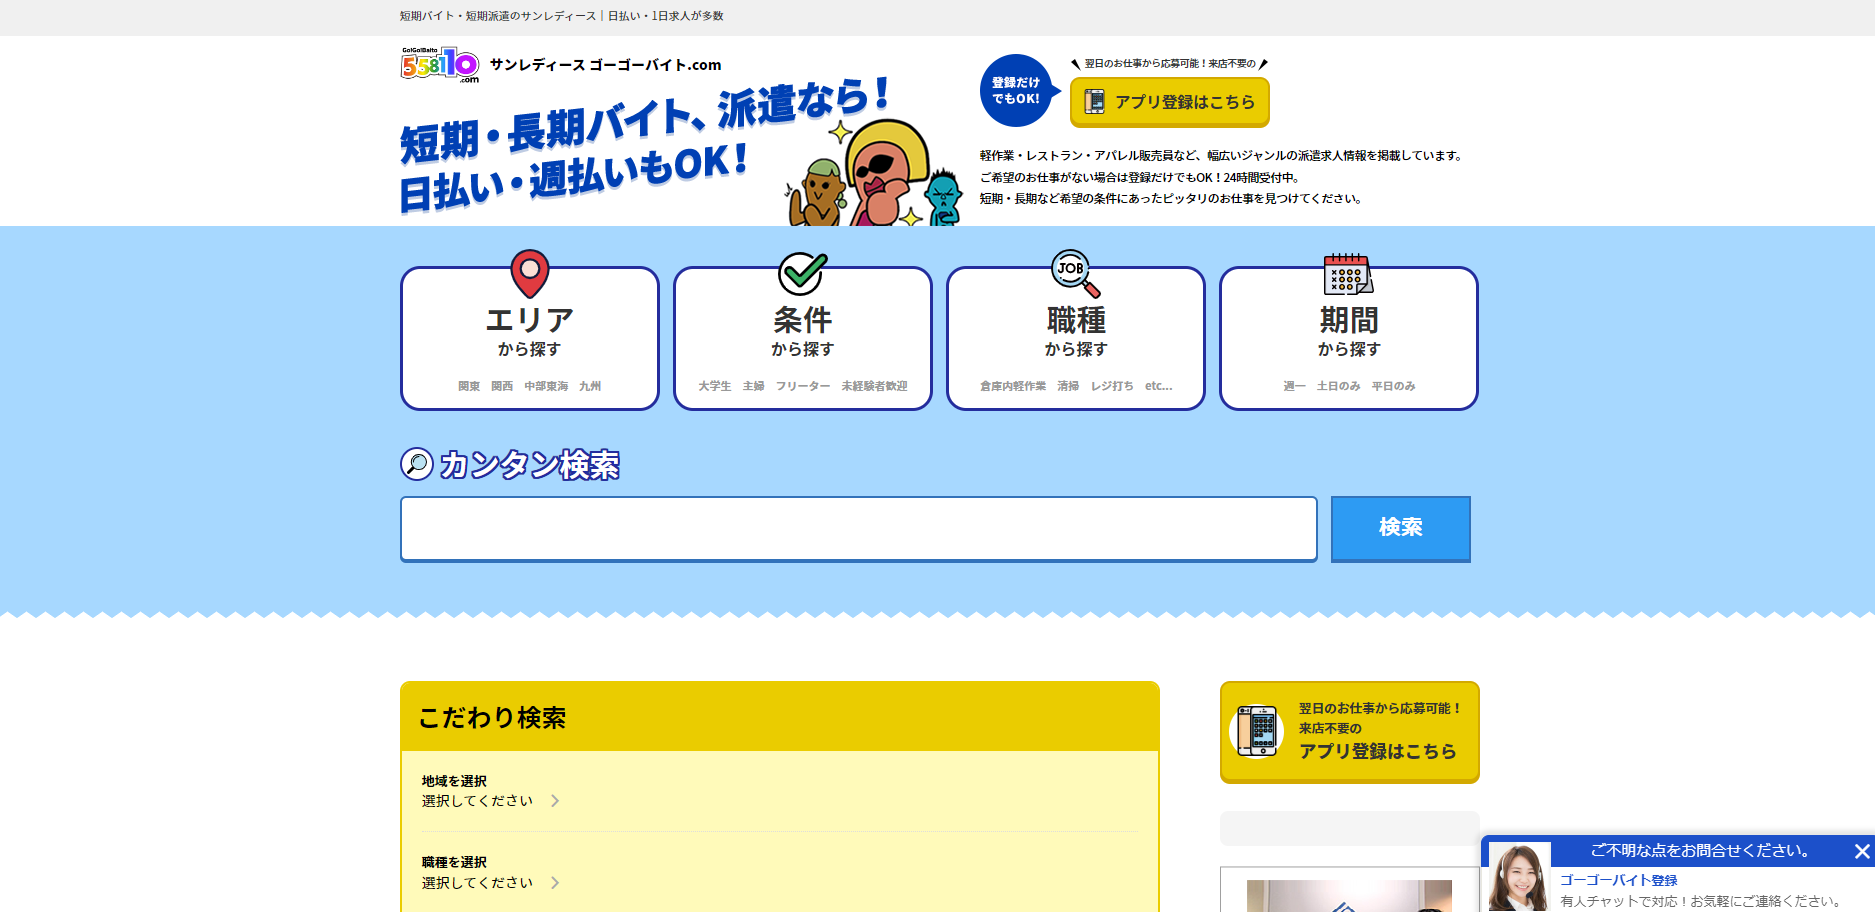
Task: Click the magnifying glass icon beside カンタン検索
Action: point(416,464)
